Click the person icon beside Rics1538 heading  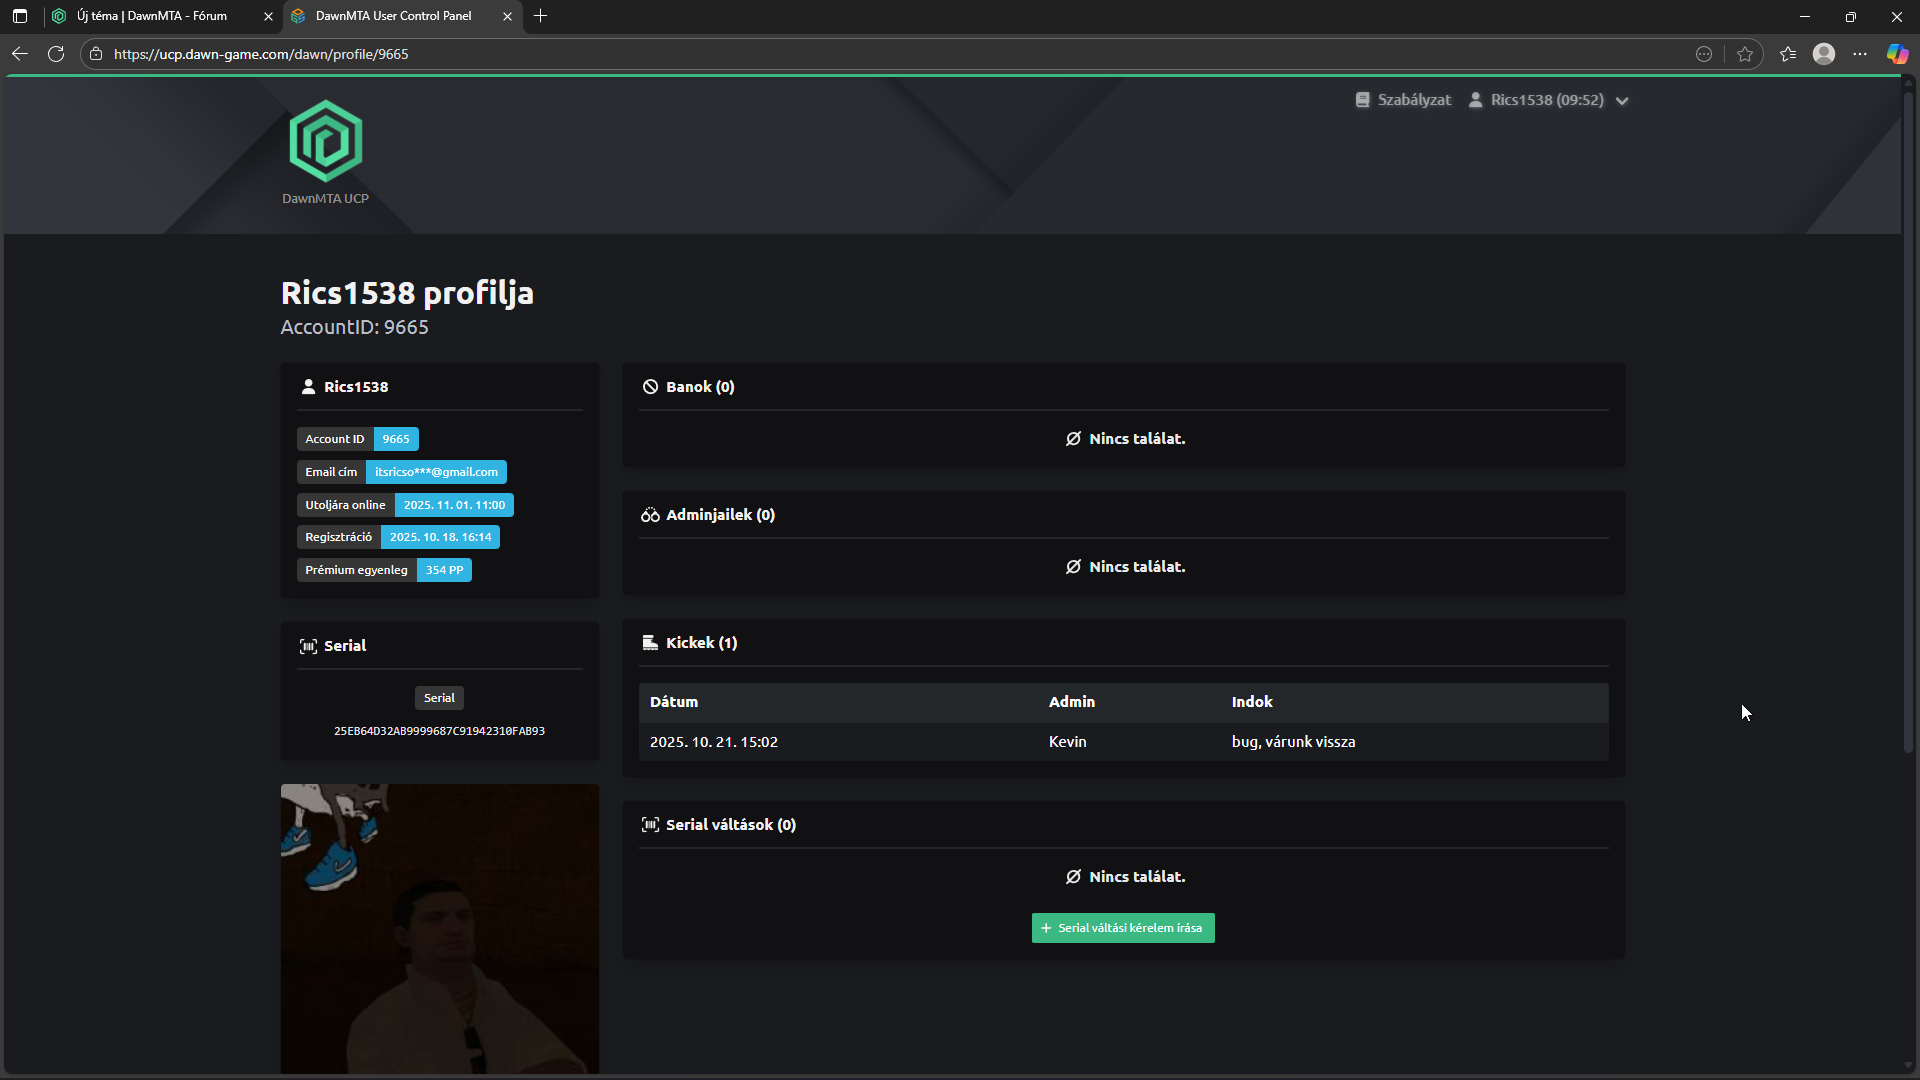pos(308,386)
